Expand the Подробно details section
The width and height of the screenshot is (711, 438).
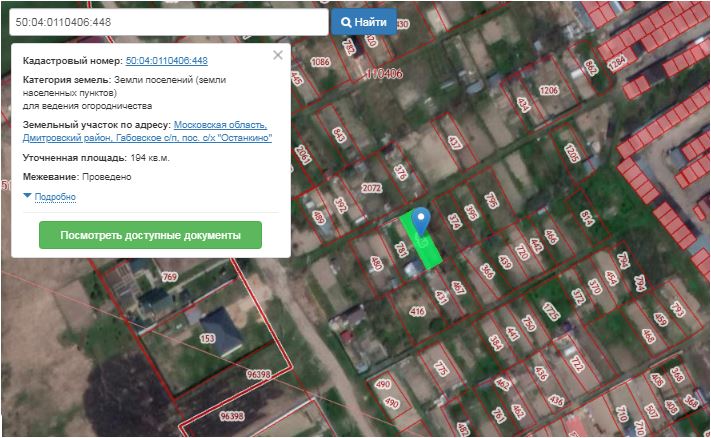point(55,197)
